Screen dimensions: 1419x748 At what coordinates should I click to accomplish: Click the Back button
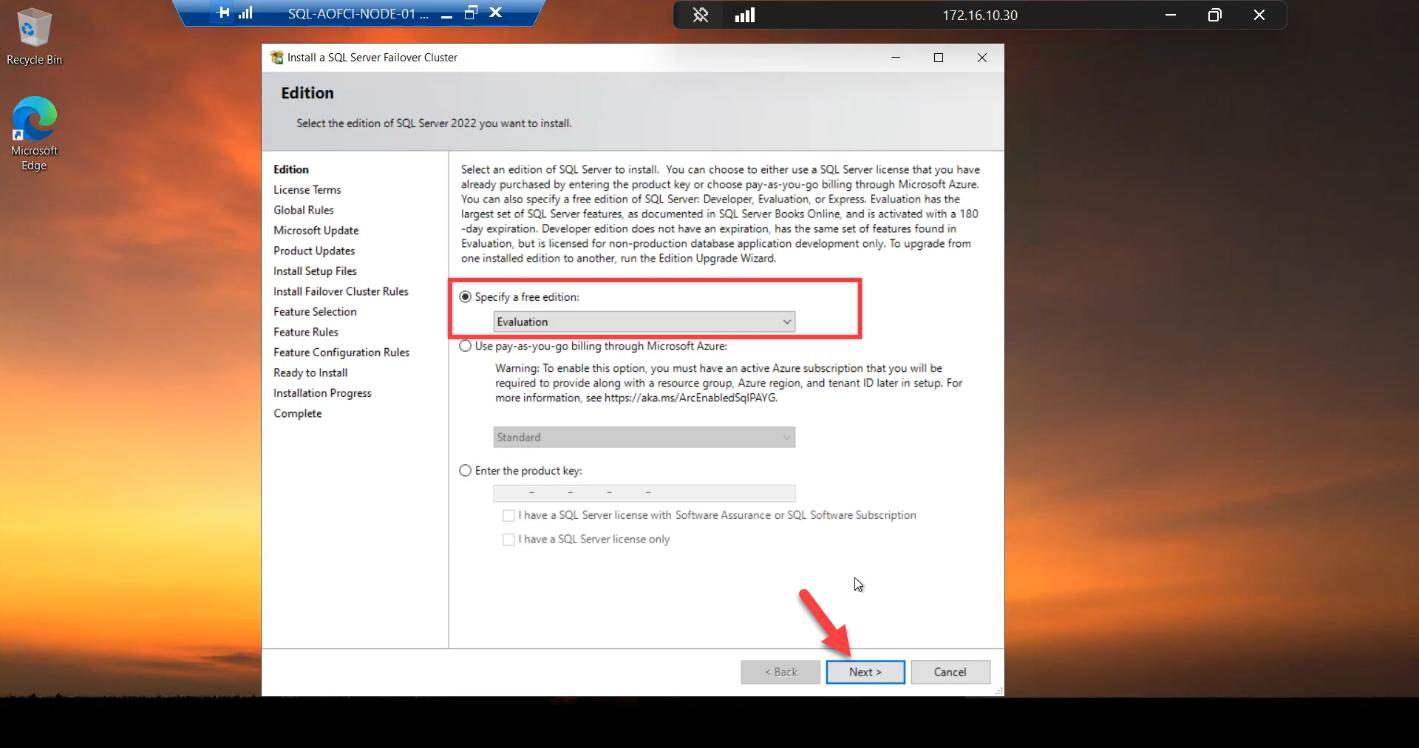click(780, 672)
